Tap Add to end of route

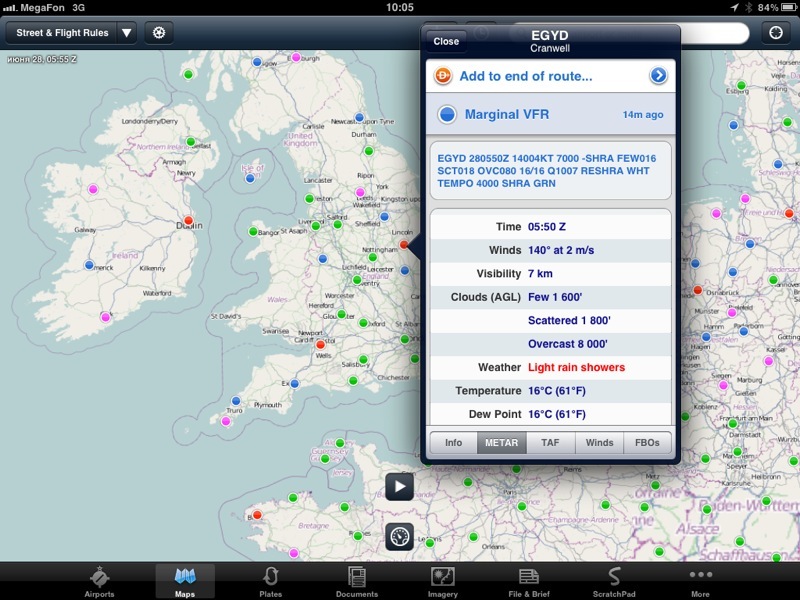(525, 76)
